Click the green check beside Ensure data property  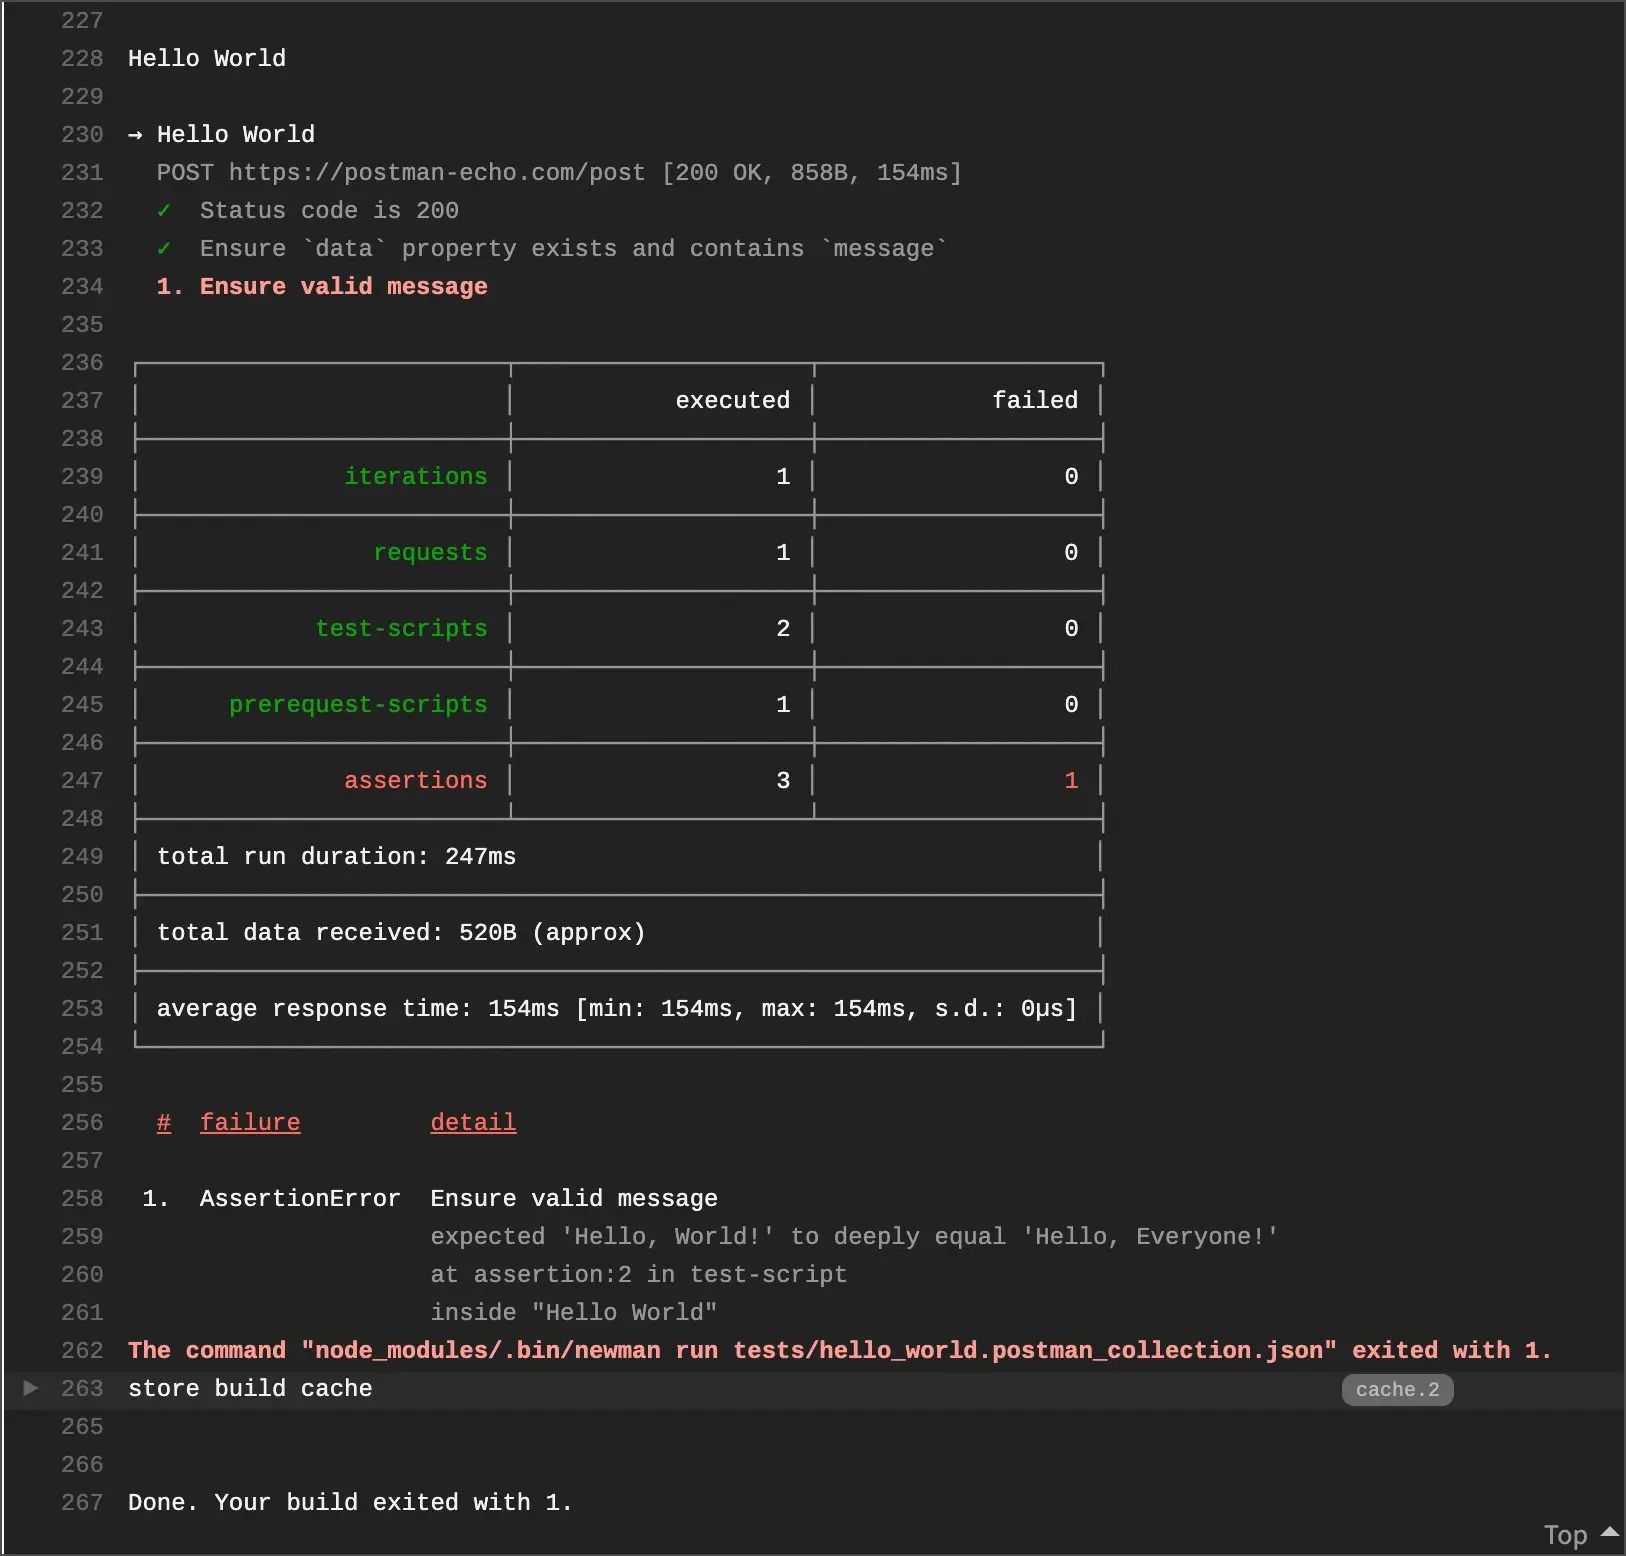point(164,248)
